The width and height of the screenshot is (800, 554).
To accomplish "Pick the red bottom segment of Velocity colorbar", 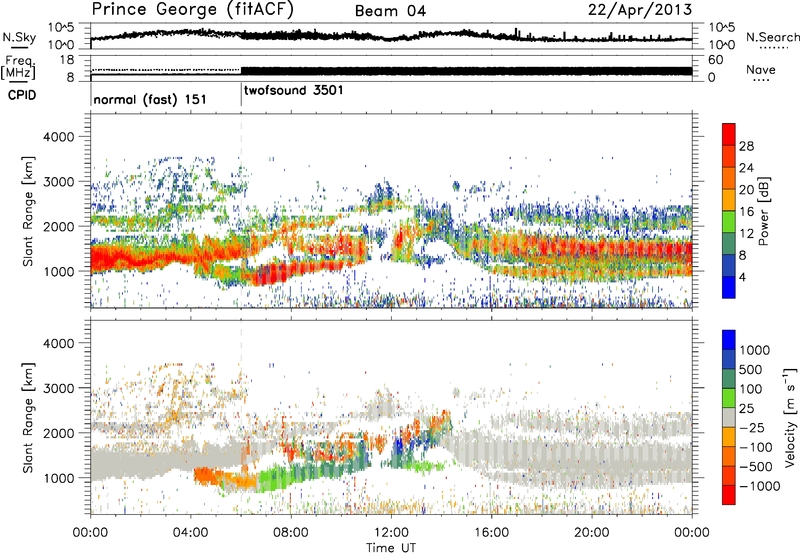I will 729,495.
